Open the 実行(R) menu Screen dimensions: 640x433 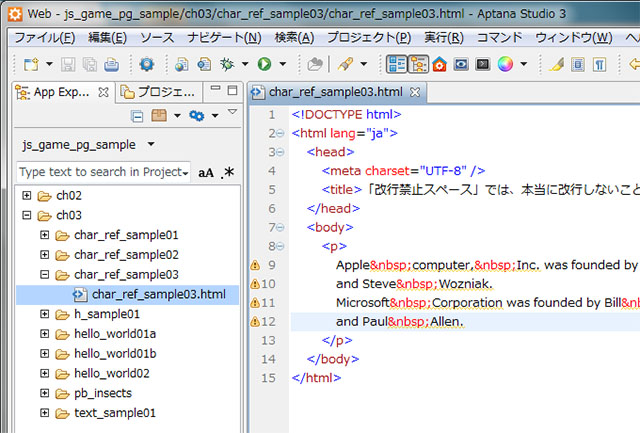(444, 38)
